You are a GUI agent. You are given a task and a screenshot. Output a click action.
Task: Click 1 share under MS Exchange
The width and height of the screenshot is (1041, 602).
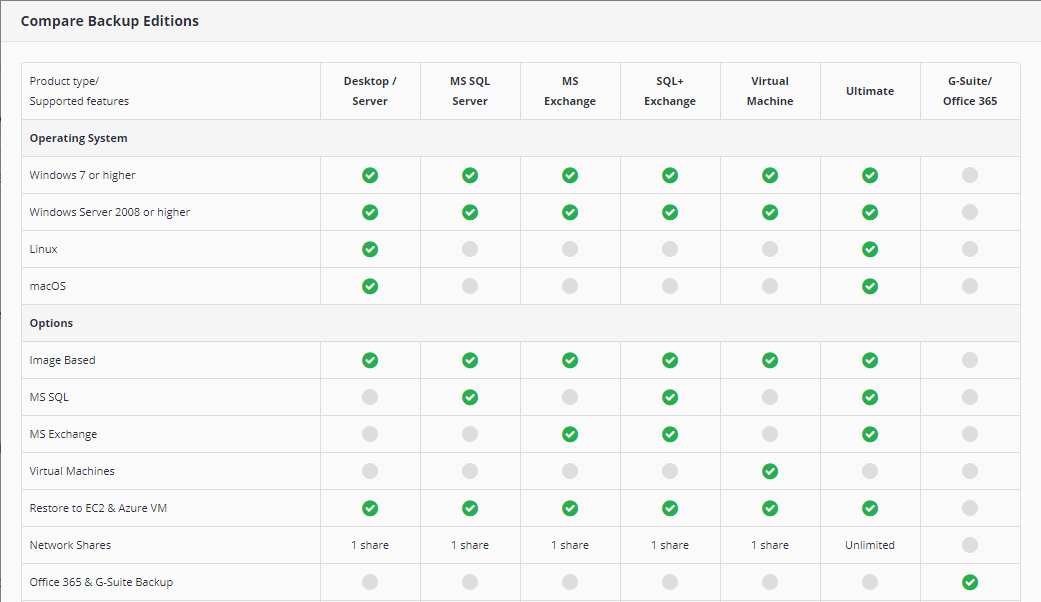[x=570, y=545]
